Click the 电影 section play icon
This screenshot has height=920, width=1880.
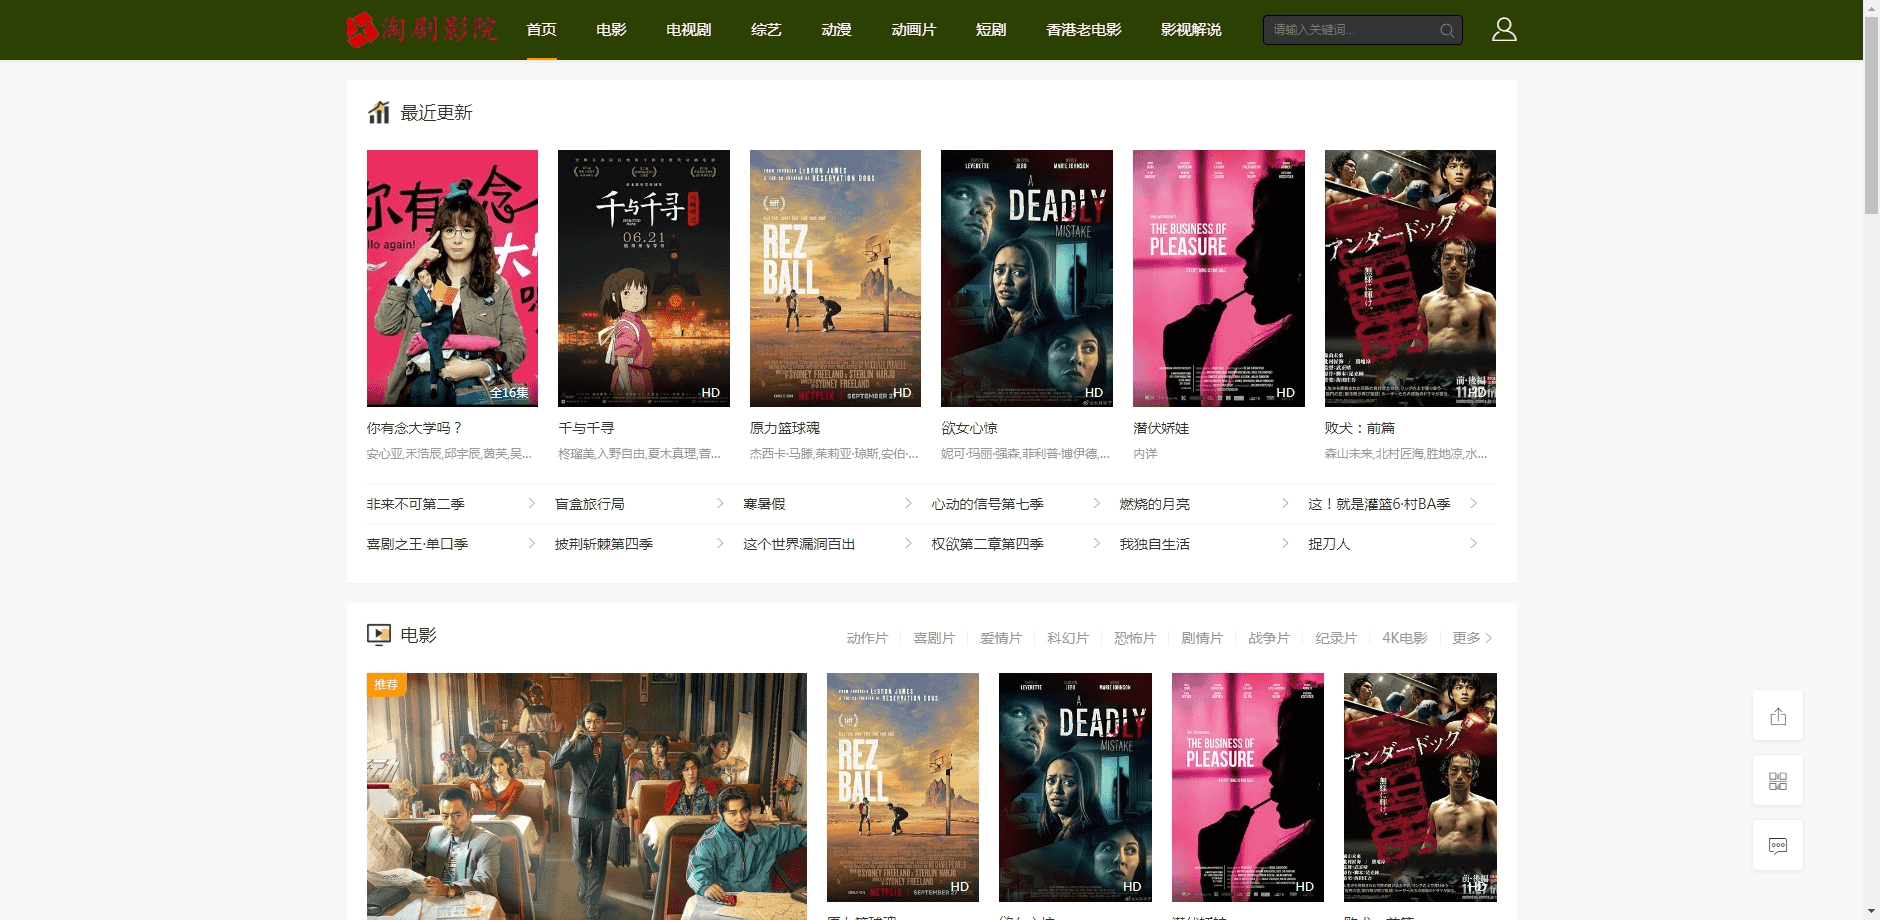click(379, 634)
